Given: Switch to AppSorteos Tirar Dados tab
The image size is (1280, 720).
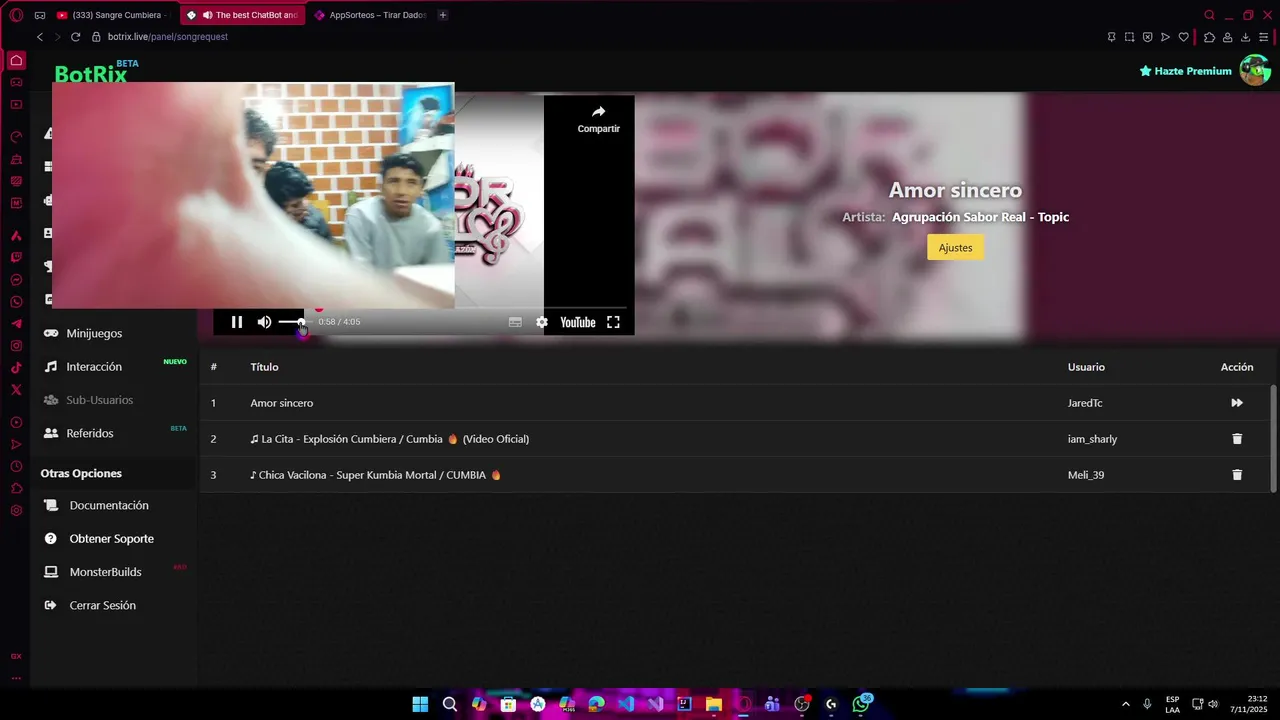Looking at the screenshot, I should click(x=370, y=15).
